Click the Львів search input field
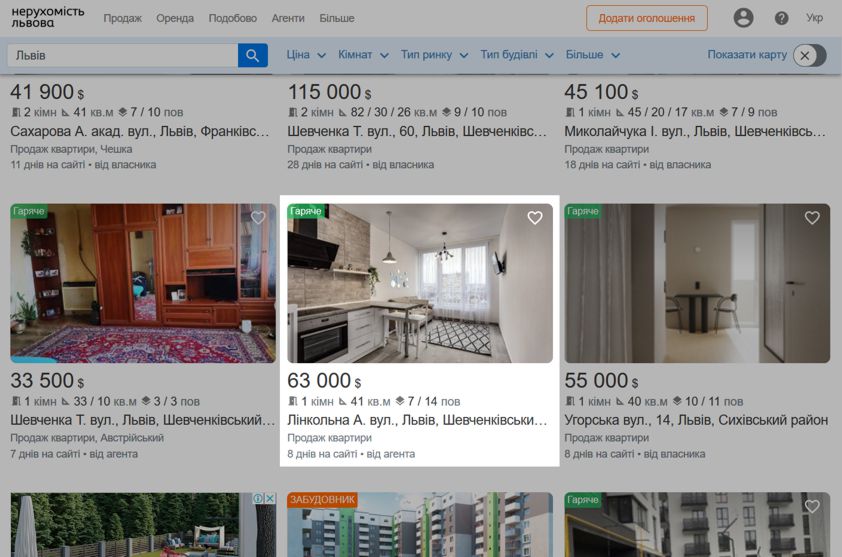 pyautogui.click(x=122, y=55)
